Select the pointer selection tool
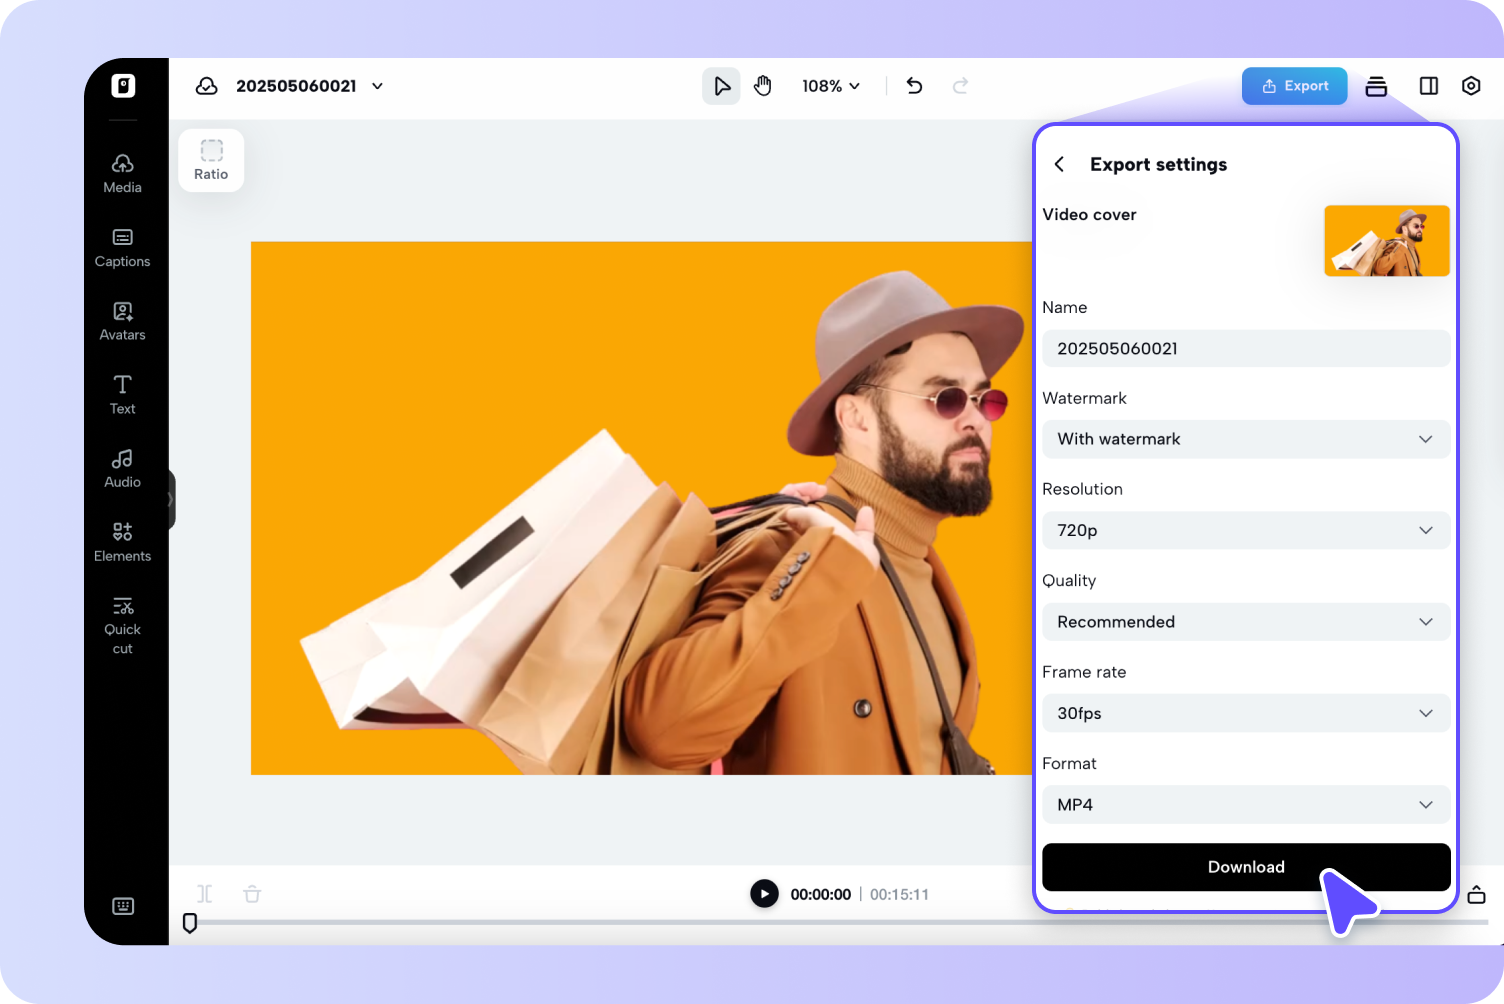 click(x=721, y=86)
